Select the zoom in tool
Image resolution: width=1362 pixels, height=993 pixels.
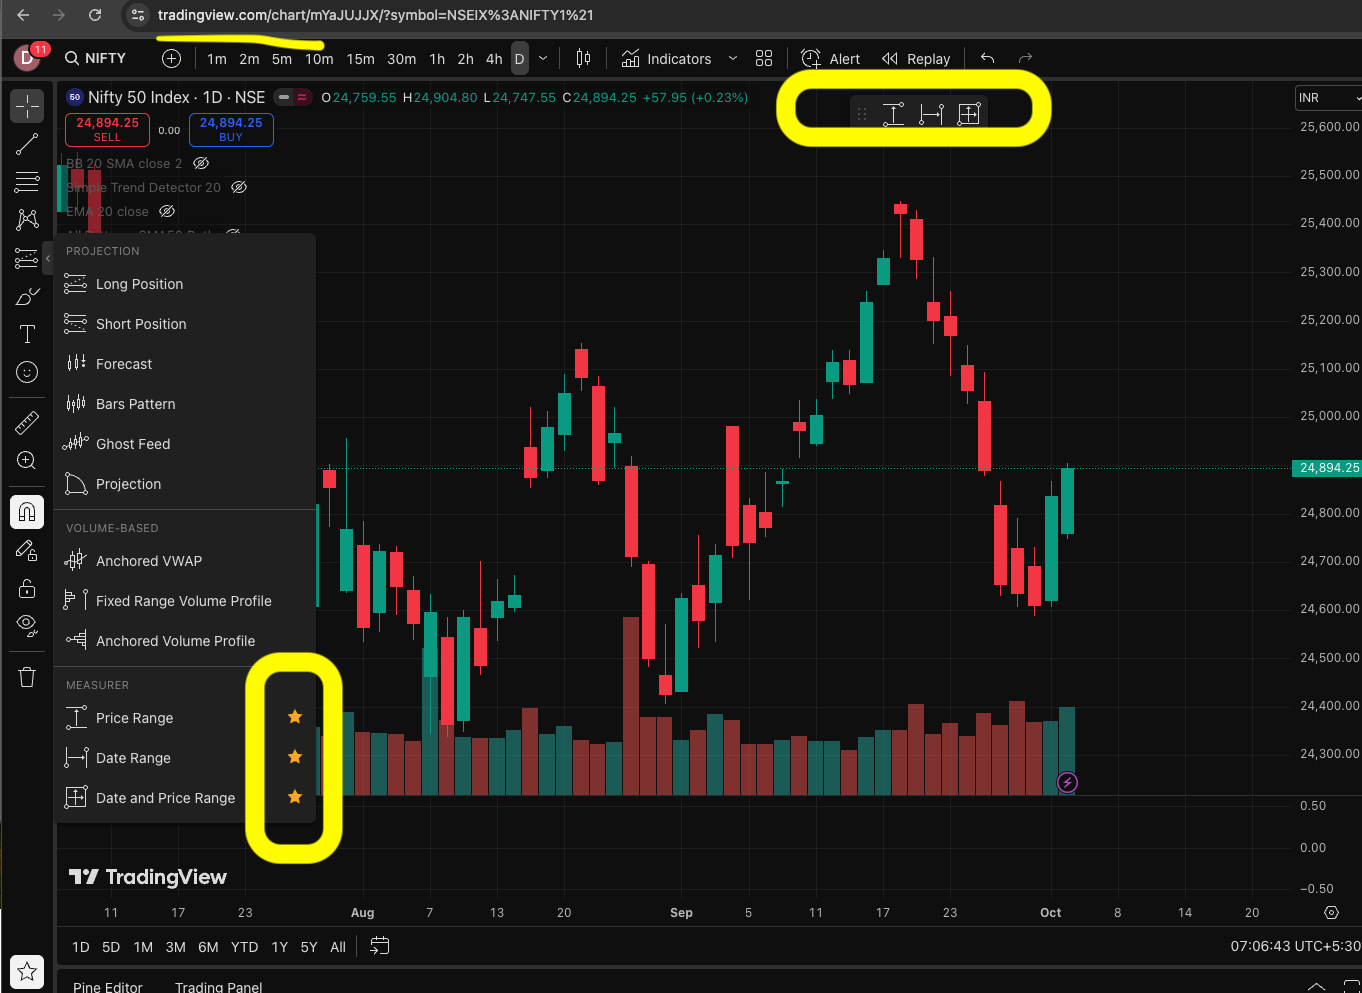27,460
